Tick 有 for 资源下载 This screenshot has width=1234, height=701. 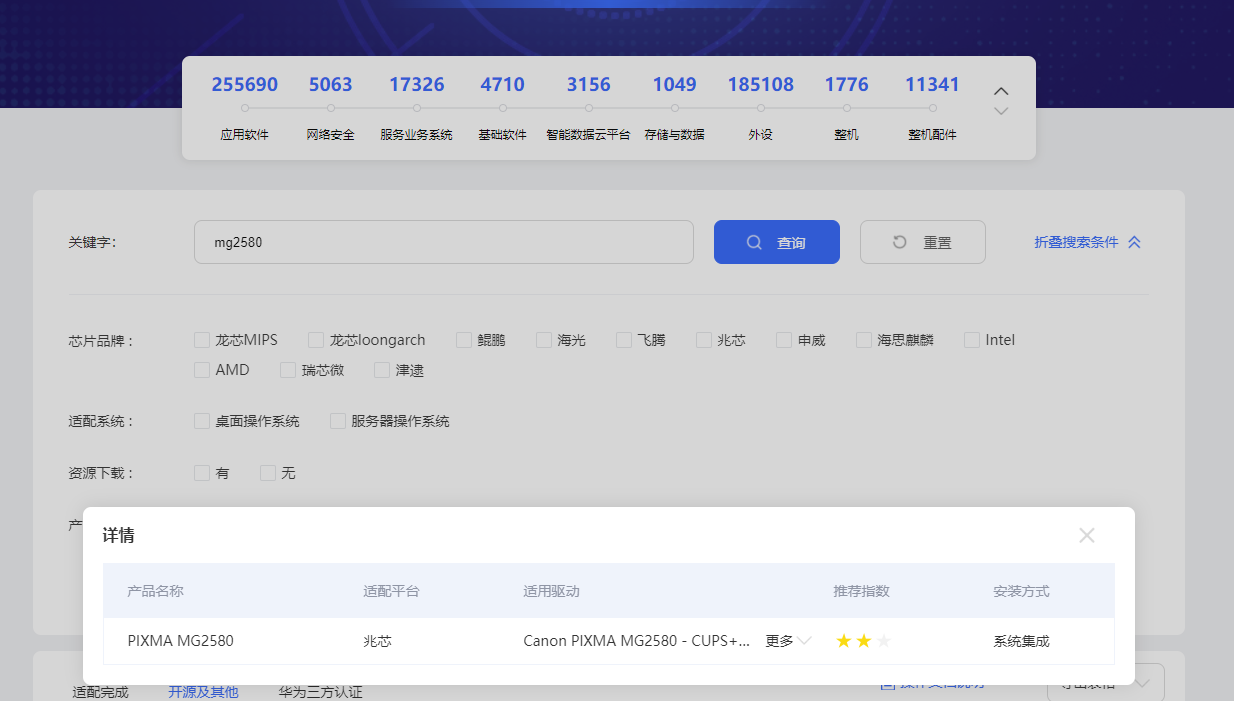coord(202,473)
